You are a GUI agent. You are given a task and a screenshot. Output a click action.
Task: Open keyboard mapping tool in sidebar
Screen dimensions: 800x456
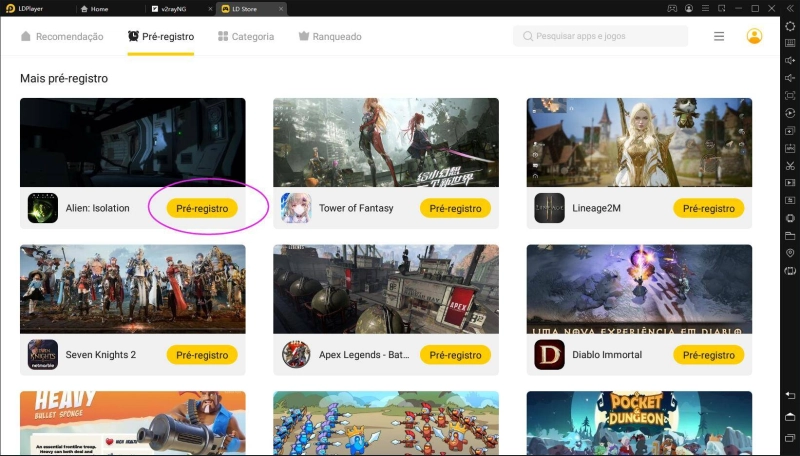pyautogui.click(x=790, y=43)
